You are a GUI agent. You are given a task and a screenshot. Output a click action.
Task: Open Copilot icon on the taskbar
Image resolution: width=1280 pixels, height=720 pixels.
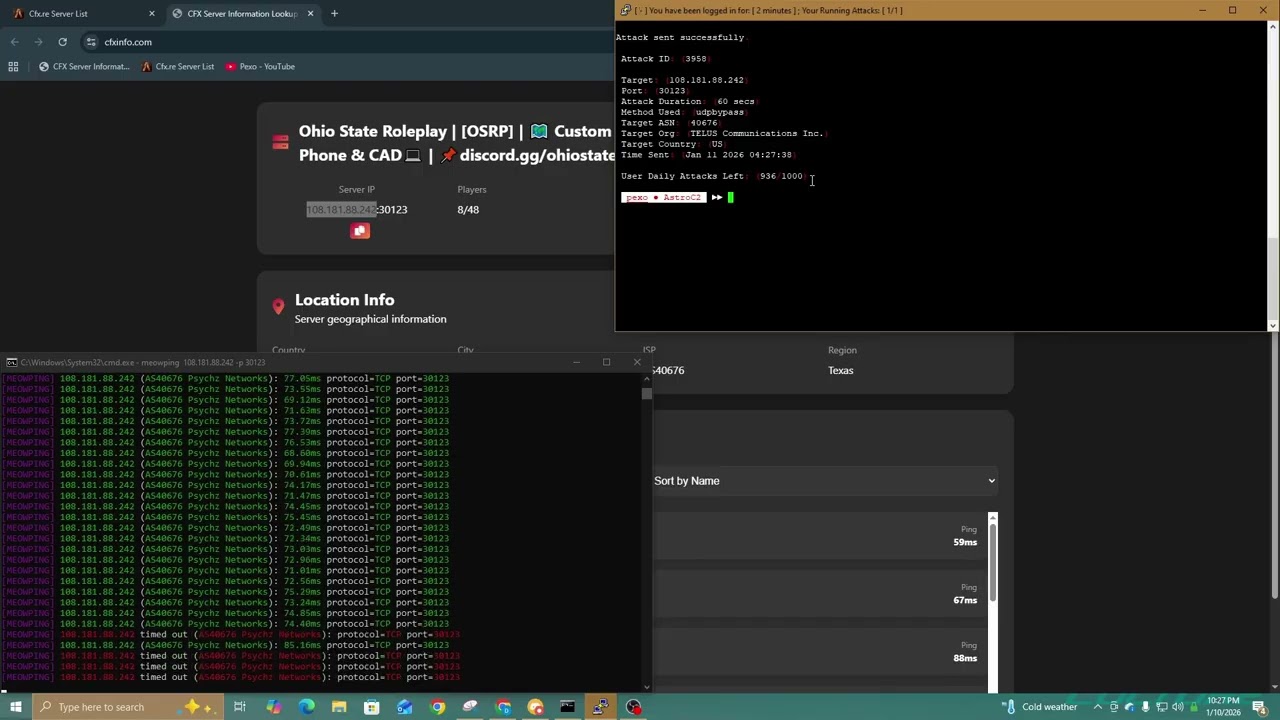[x=273, y=707]
